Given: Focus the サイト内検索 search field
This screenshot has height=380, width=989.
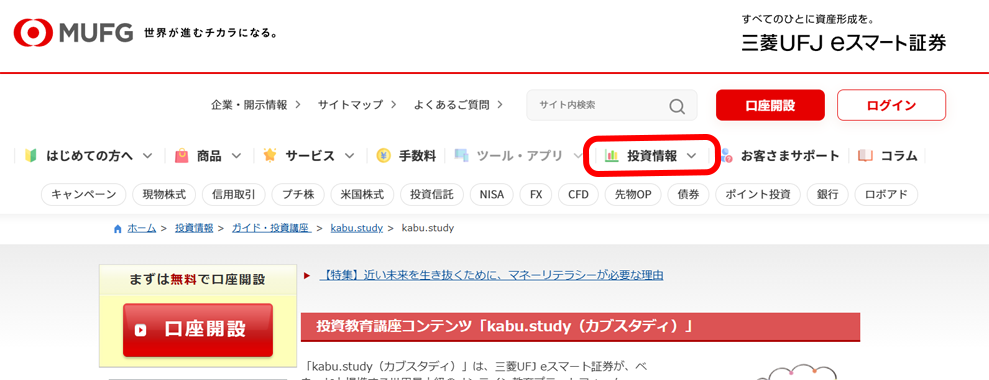Looking at the screenshot, I should (x=612, y=105).
